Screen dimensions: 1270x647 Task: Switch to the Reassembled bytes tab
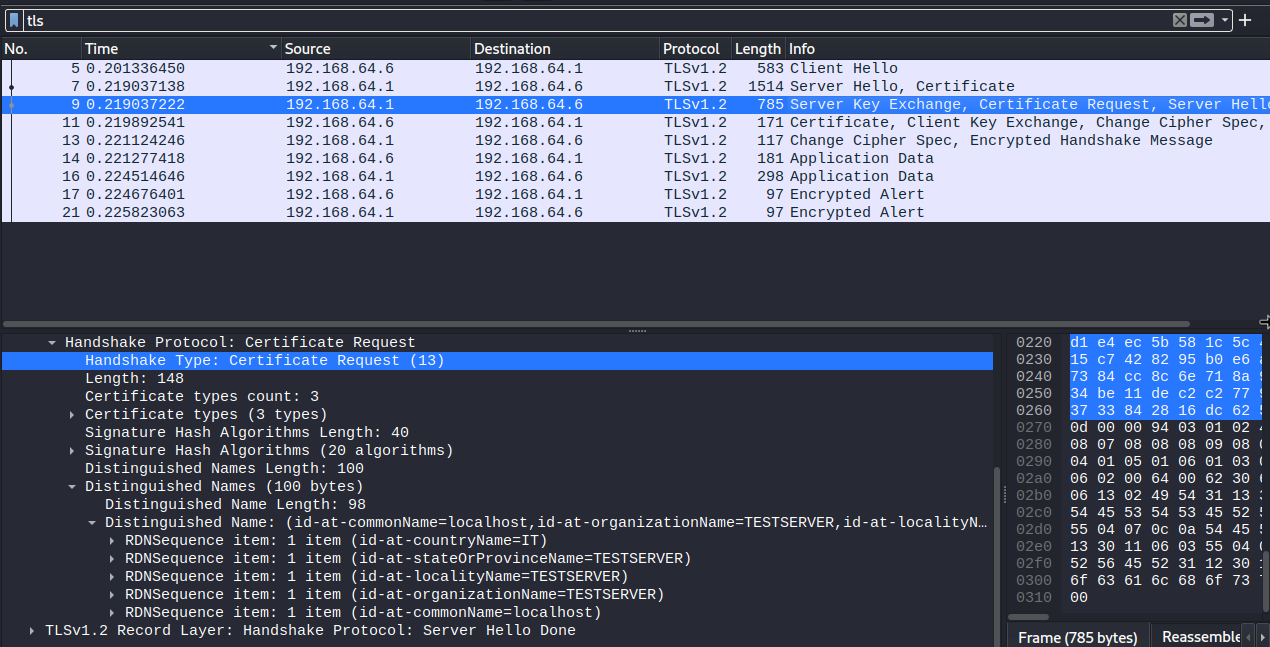[x=1201, y=637]
